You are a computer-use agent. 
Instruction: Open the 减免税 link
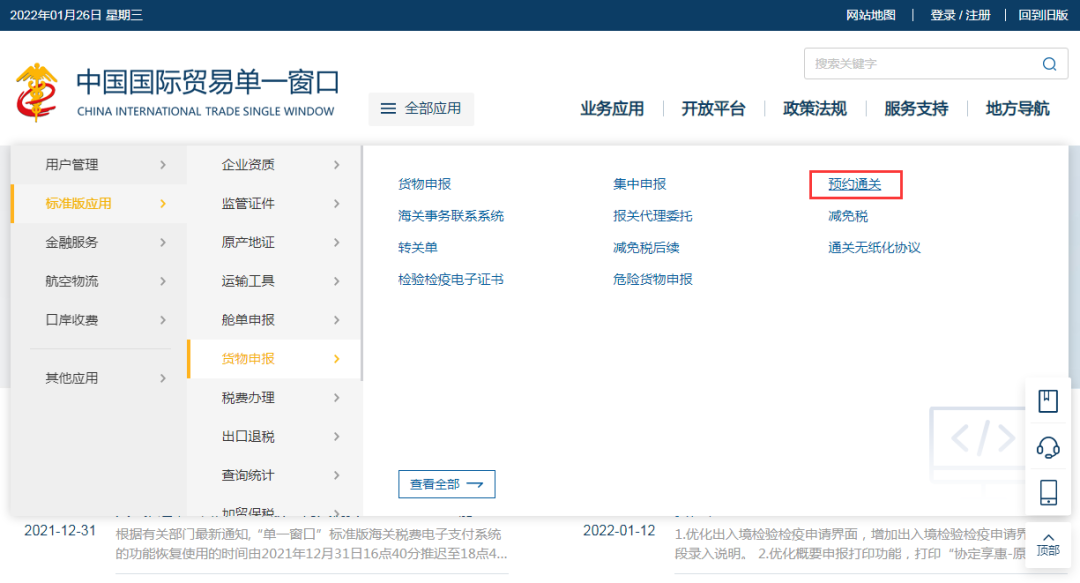click(848, 216)
